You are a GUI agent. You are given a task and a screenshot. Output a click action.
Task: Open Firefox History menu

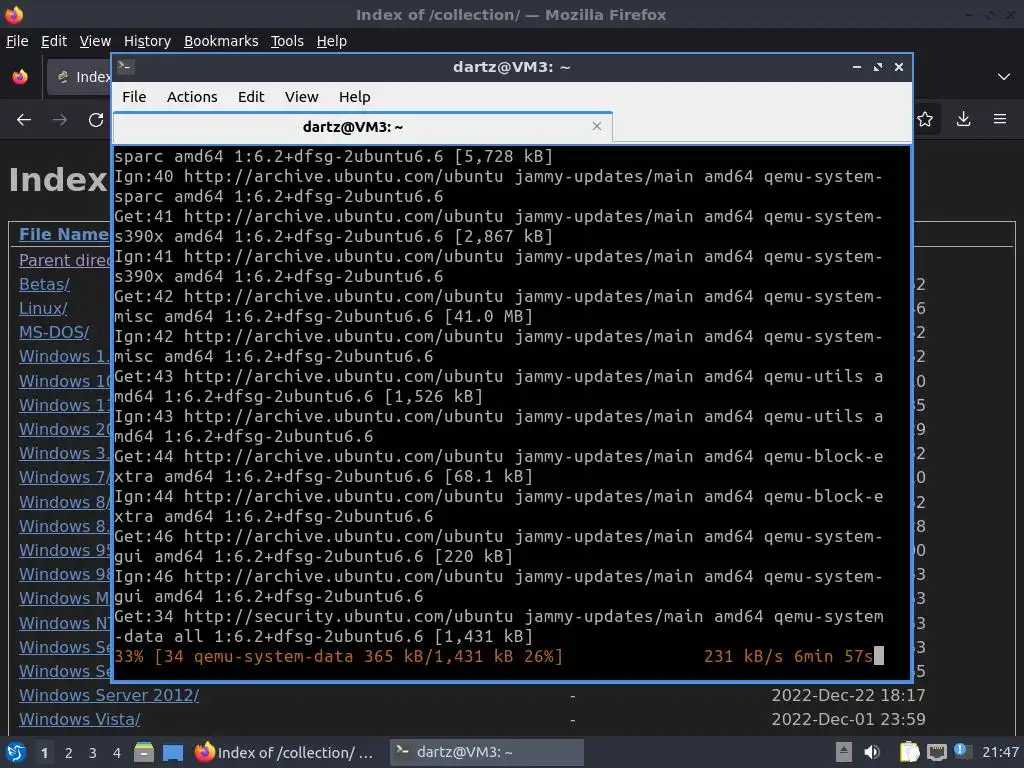(x=148, y=41)
